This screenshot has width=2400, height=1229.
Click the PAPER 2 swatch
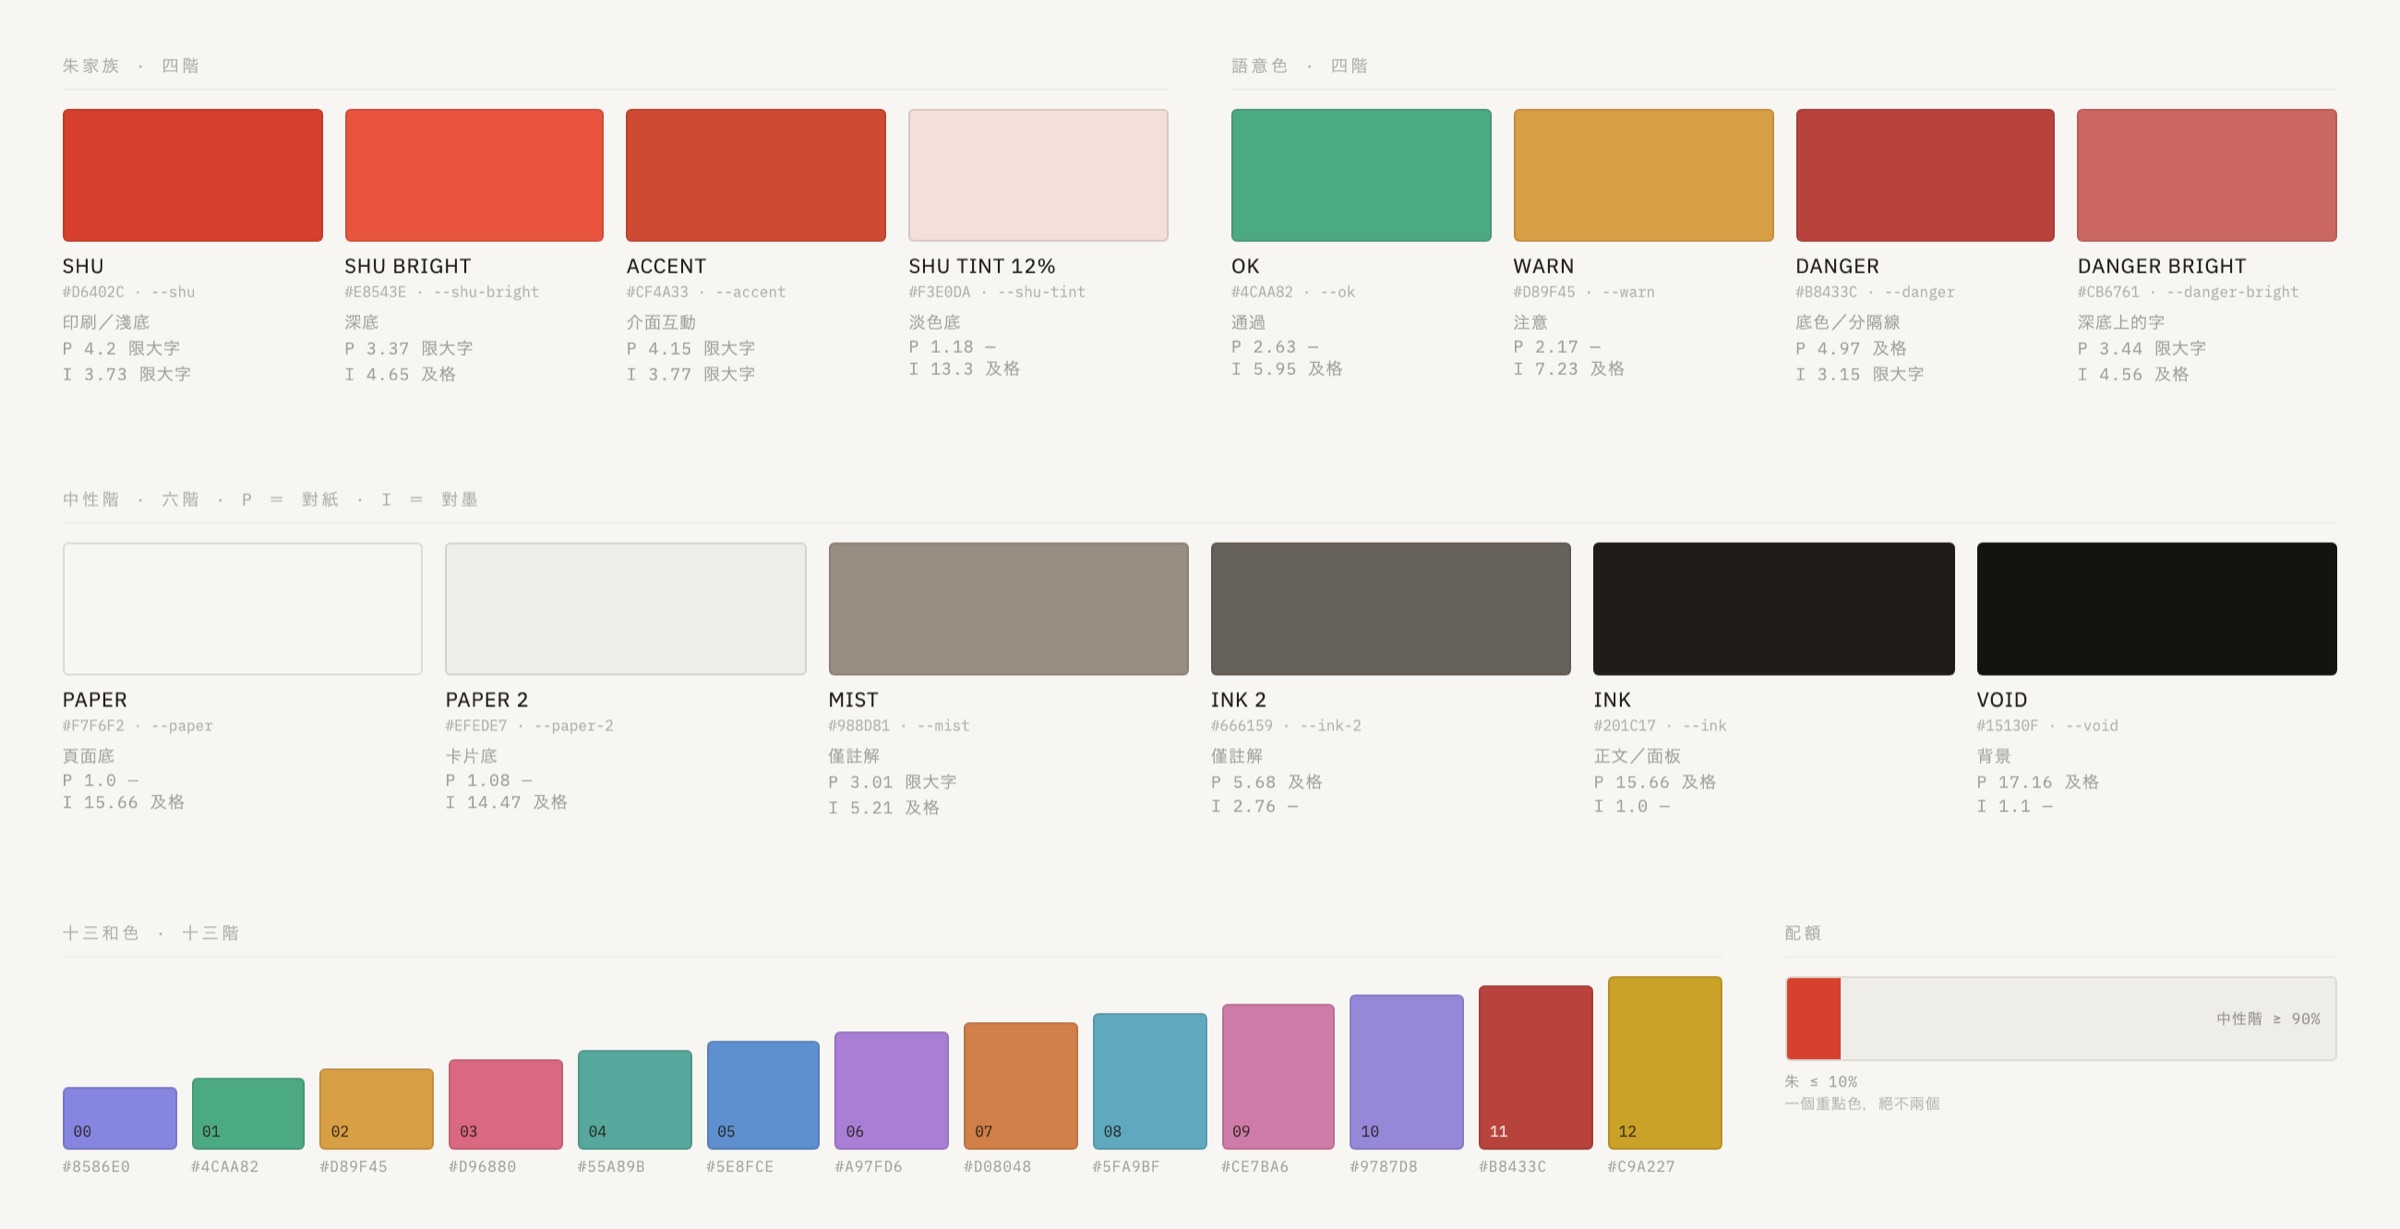point(626,608)
